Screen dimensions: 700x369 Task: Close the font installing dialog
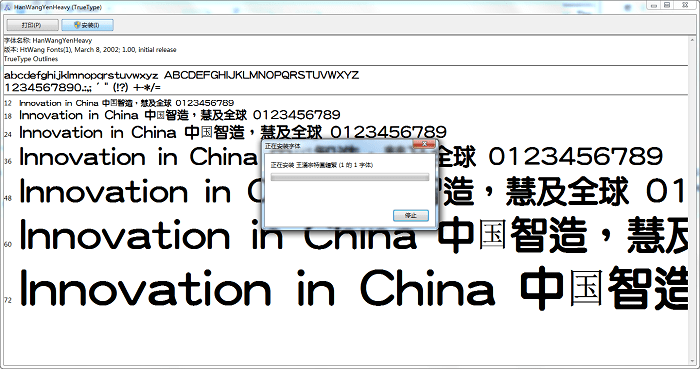[x=425, y=144]
